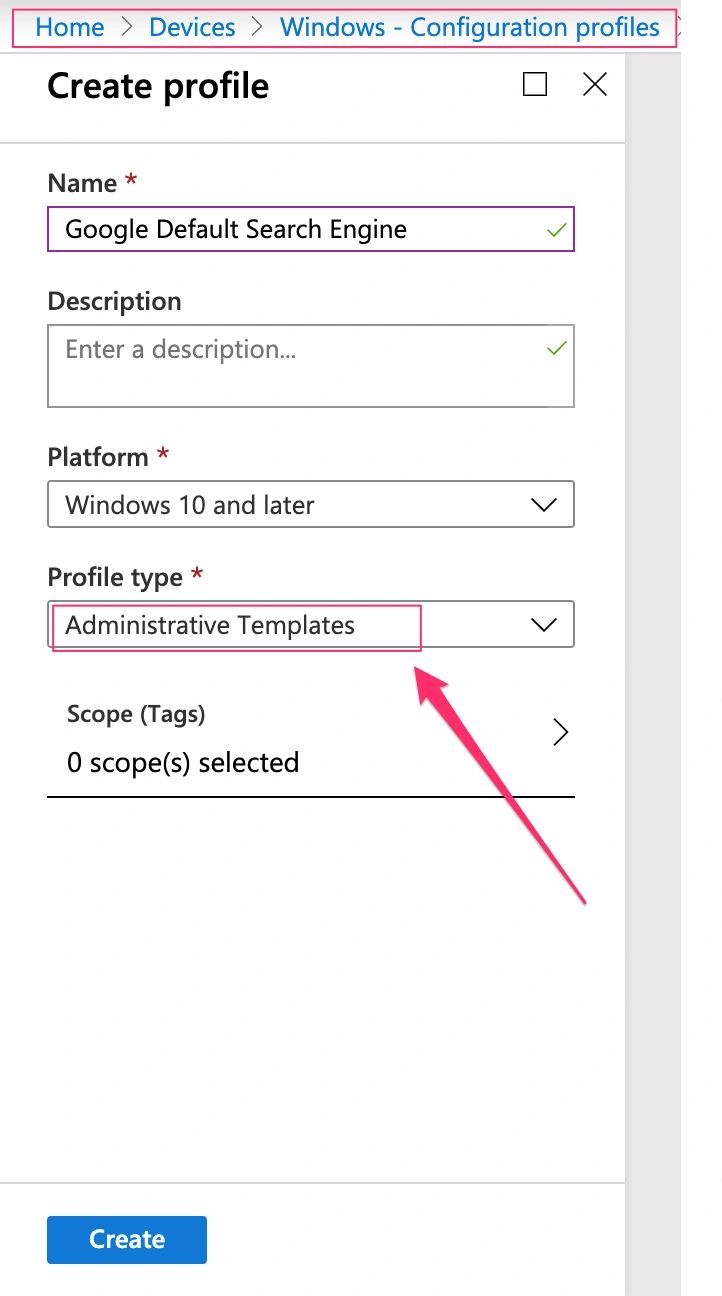
Task: Click breadcrumb separator after Home
Action: (x=126, y=27)
